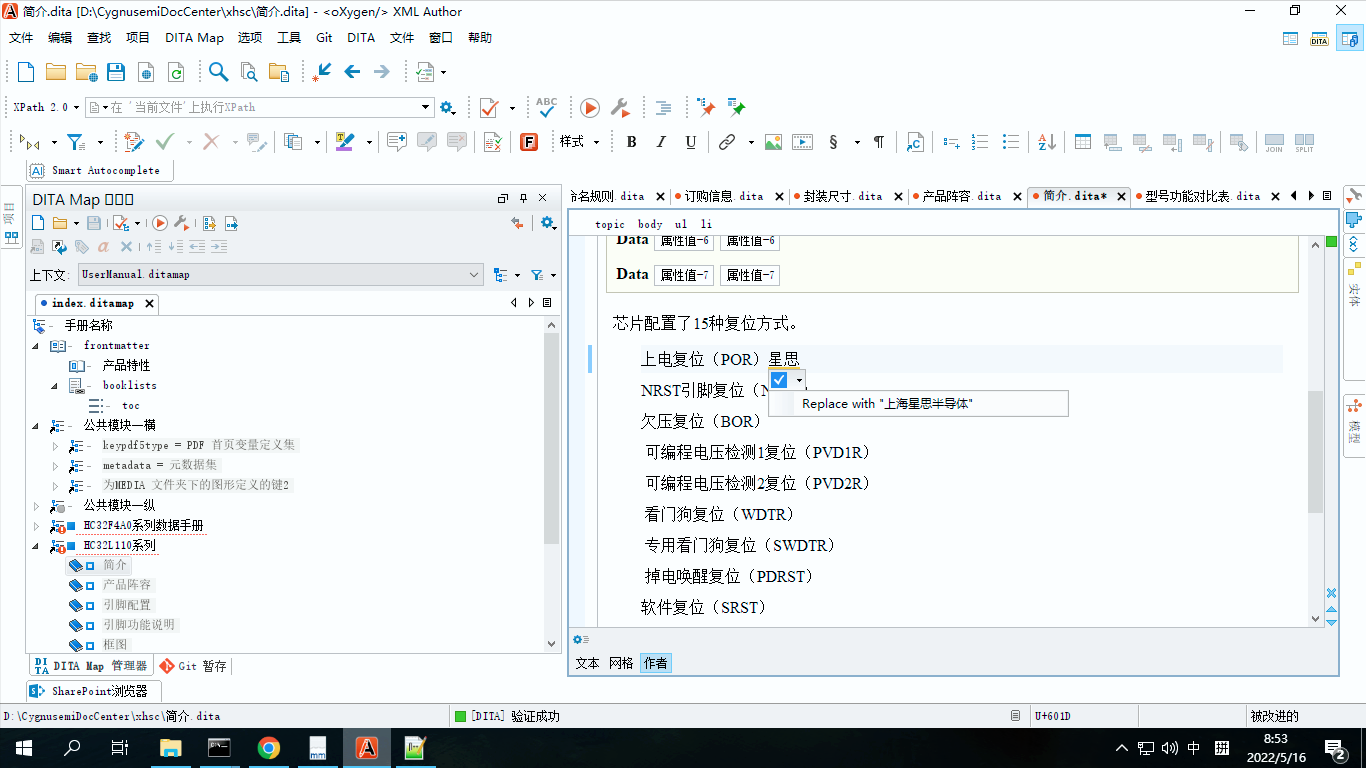Open the 上下文 UserManual.ditamap combo box

point(281,274)
